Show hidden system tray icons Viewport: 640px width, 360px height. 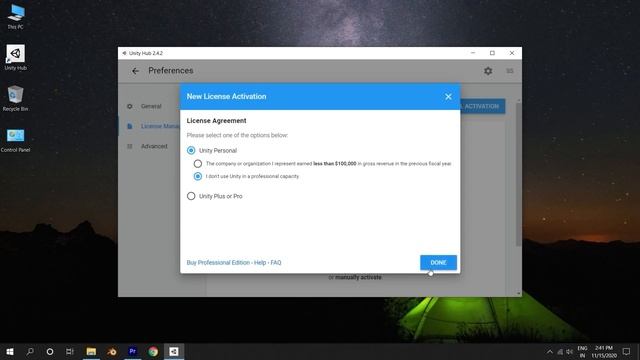click(x=550, y=351)
